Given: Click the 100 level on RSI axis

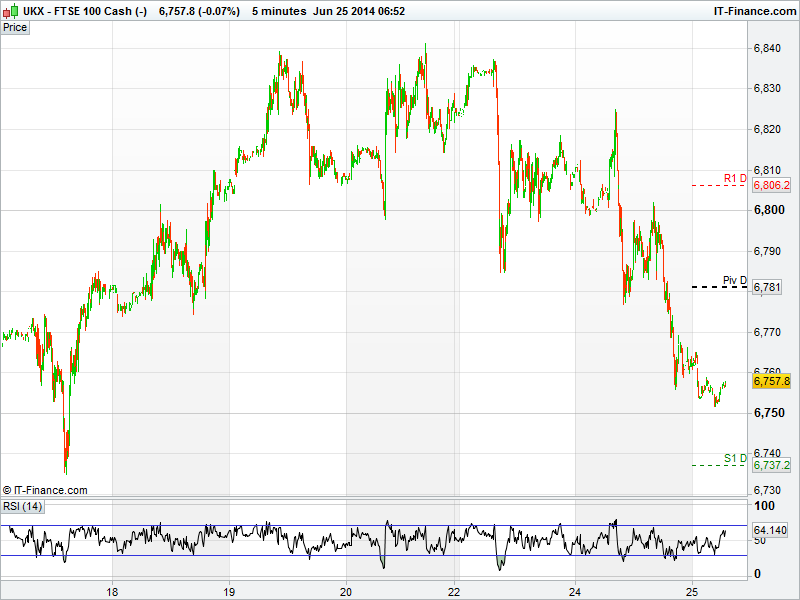Looking at the screenshot, I should 762,508.
